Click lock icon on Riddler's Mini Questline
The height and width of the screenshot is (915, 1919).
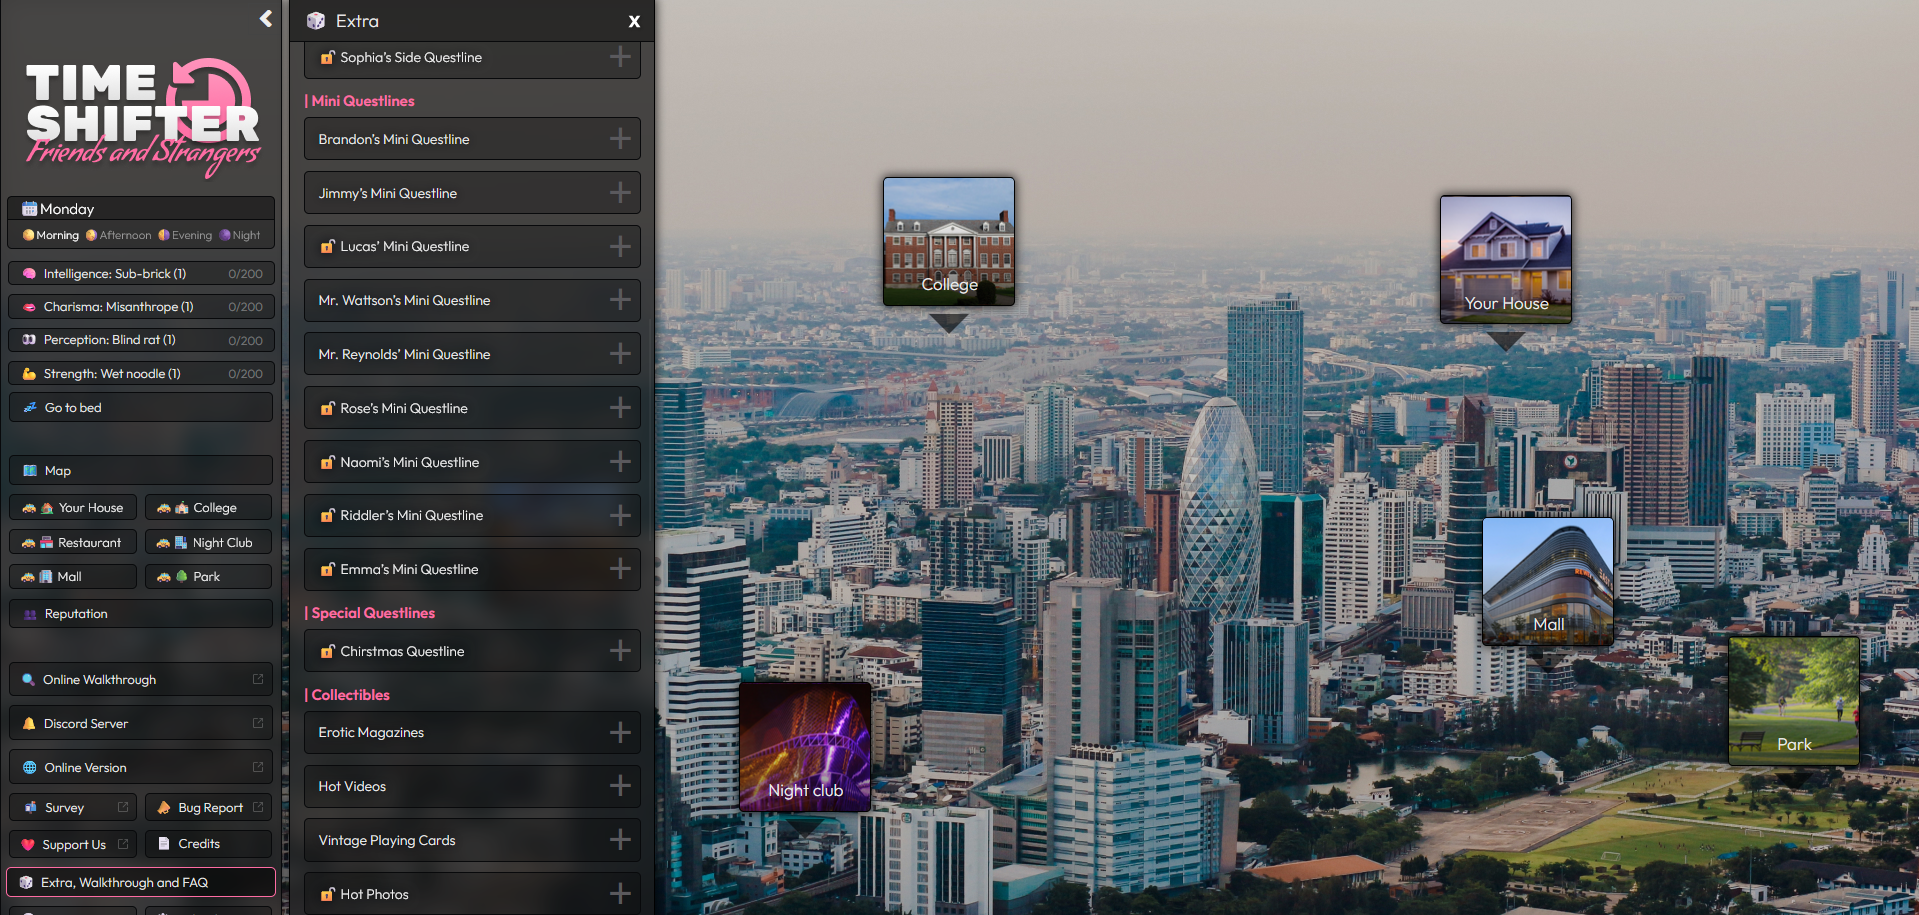[327, 515]
